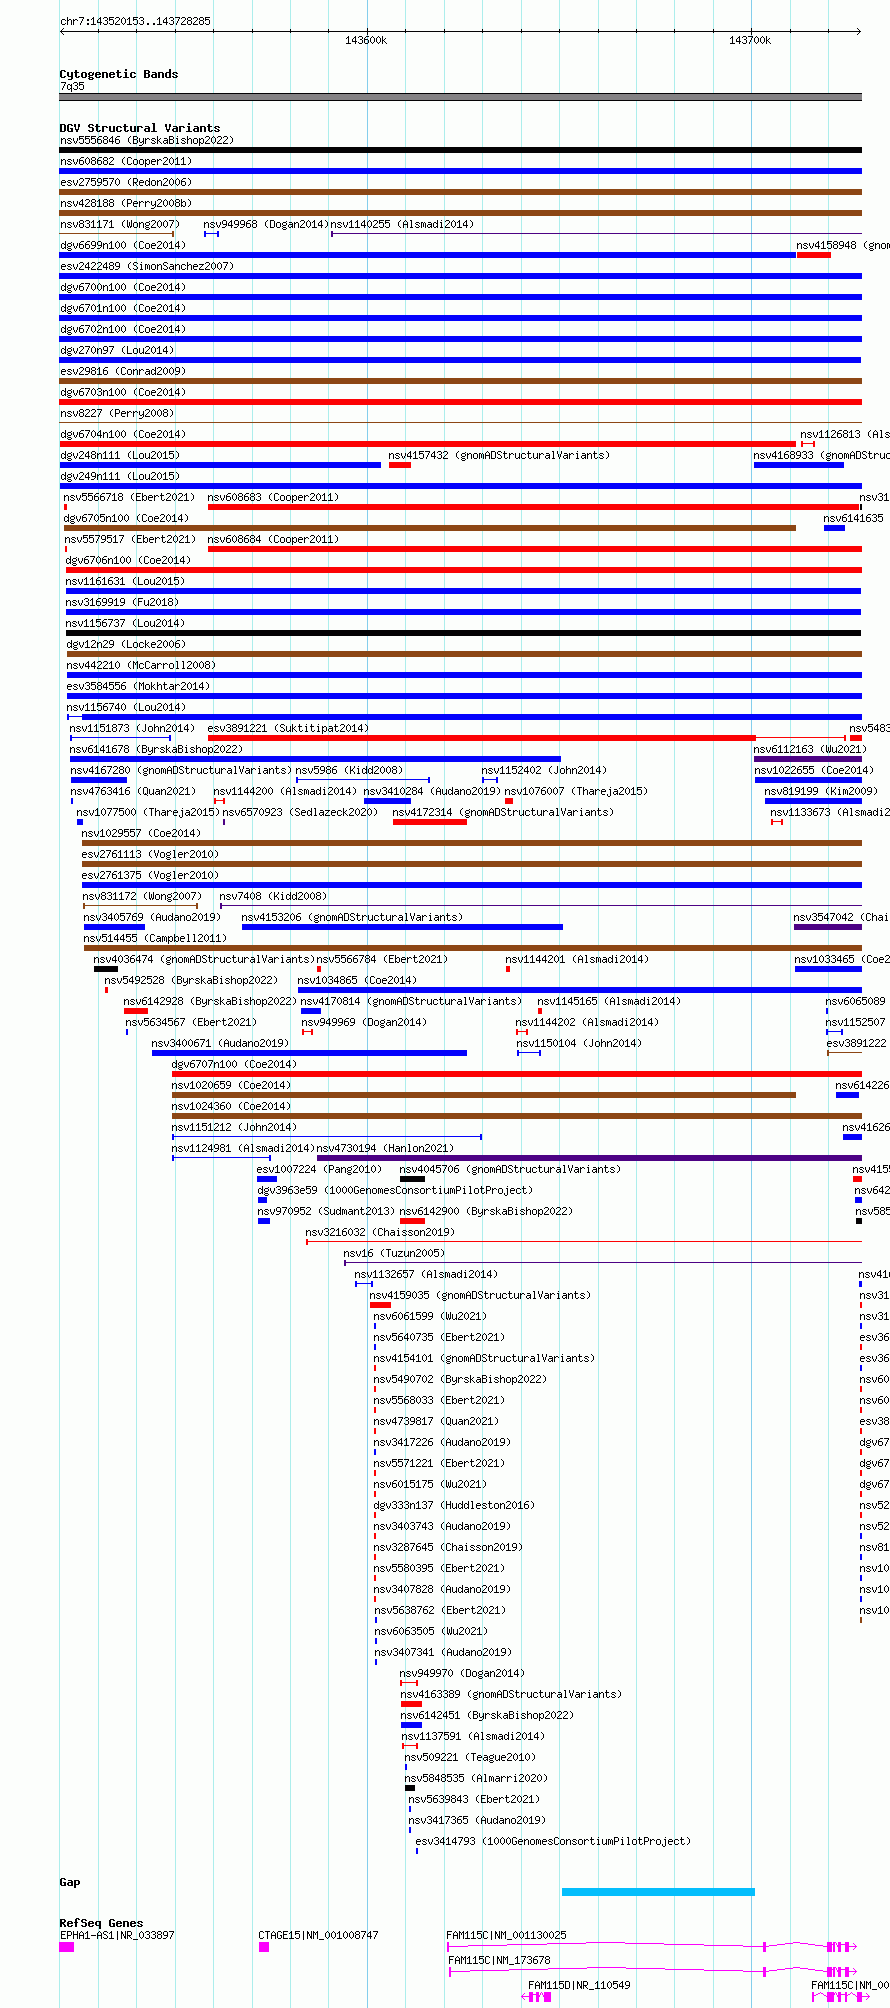Click esv3414793 (1000GenomesConsortiumPilotProject) label
The width and height of the screenshot is (890, 2008).
coord(553,1841)
